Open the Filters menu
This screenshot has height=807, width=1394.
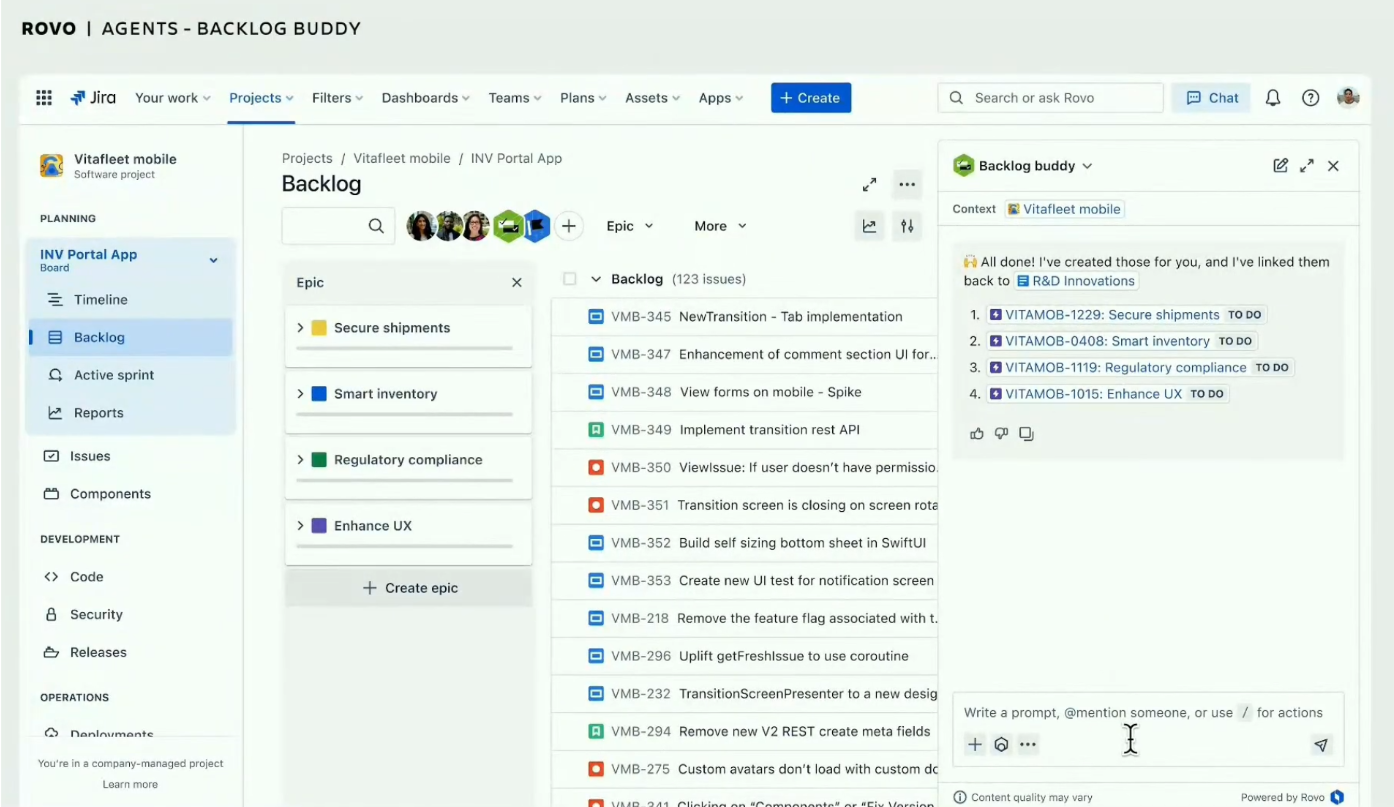point(337,98)
